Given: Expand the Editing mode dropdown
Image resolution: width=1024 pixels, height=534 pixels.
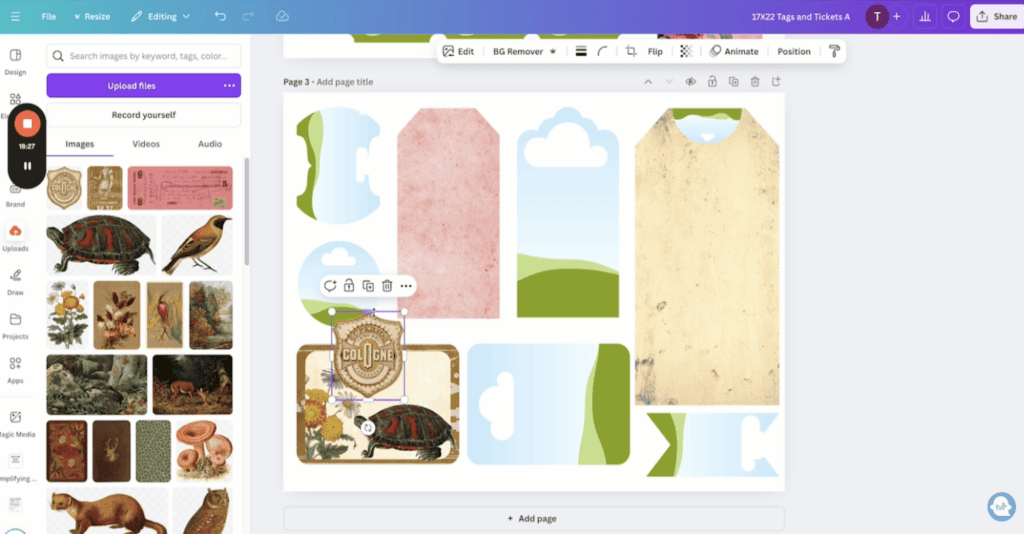Looking at the screenshot, I should (161, 16).
